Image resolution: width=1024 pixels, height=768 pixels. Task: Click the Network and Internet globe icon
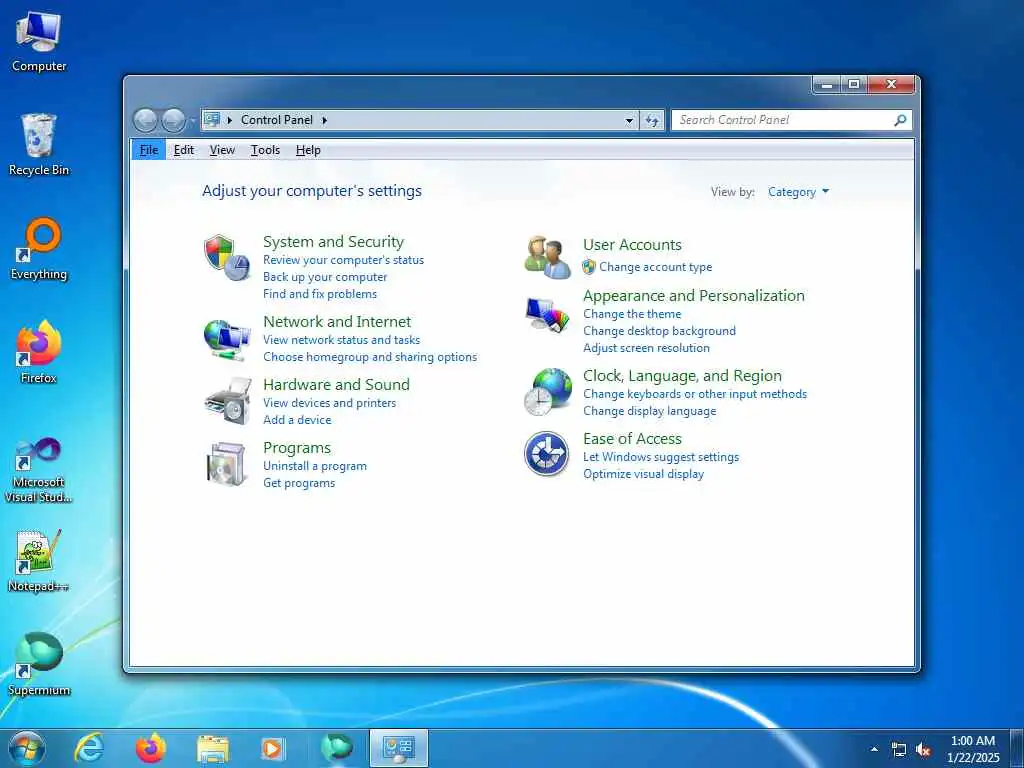(x=227, y=339)
